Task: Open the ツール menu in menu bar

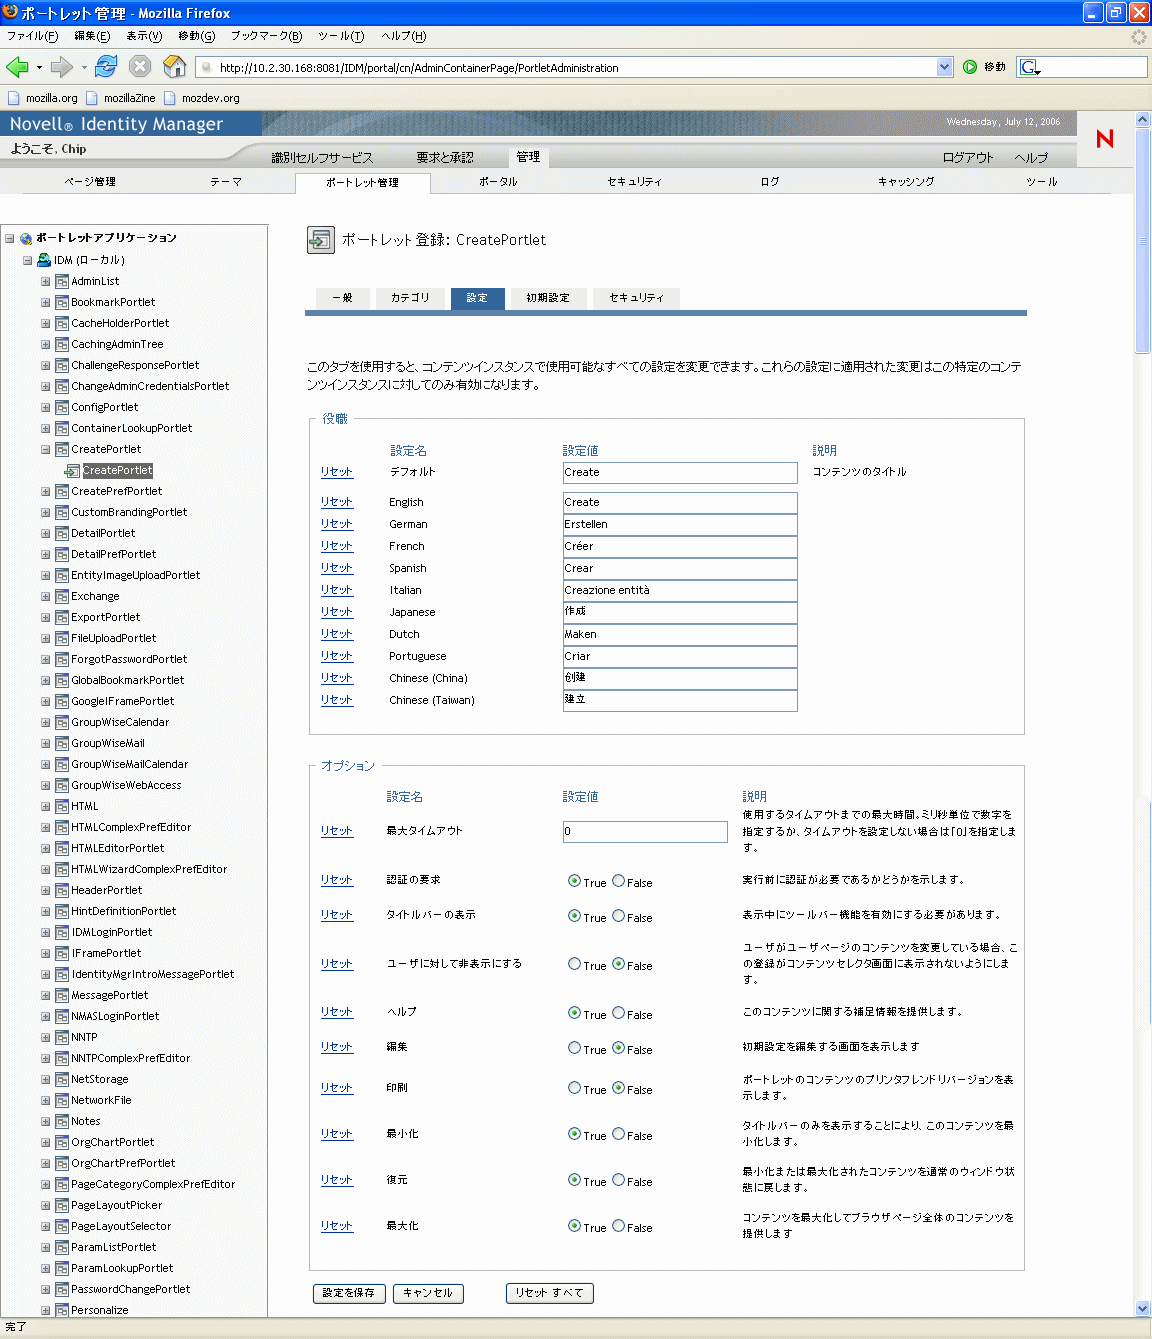Action: click(x=341, y=36)
